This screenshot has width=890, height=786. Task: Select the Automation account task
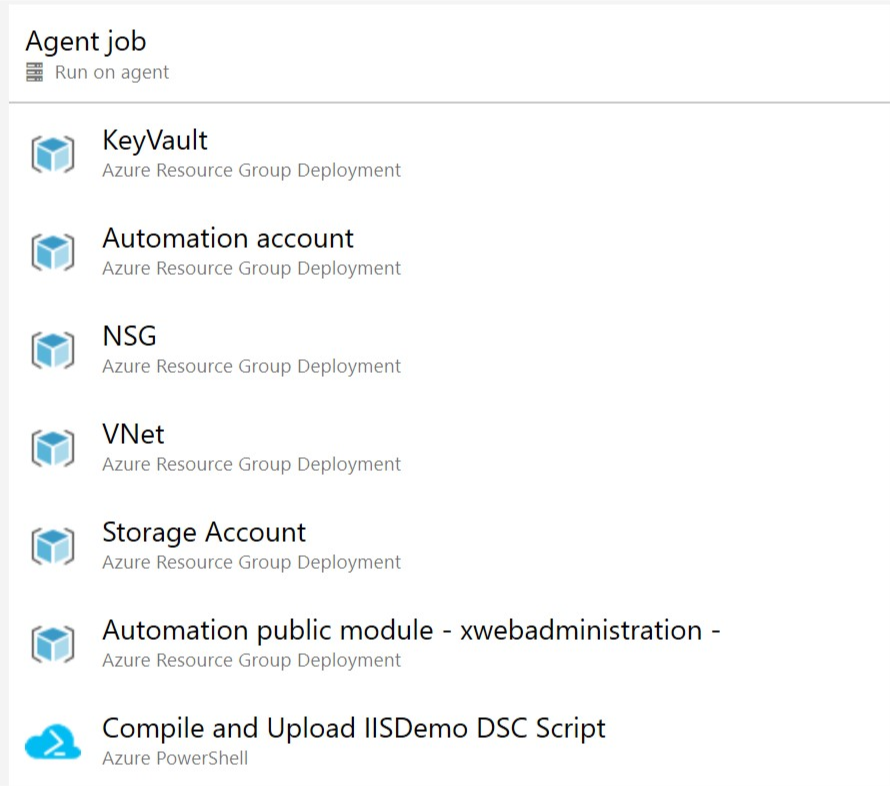click(228, 238)
